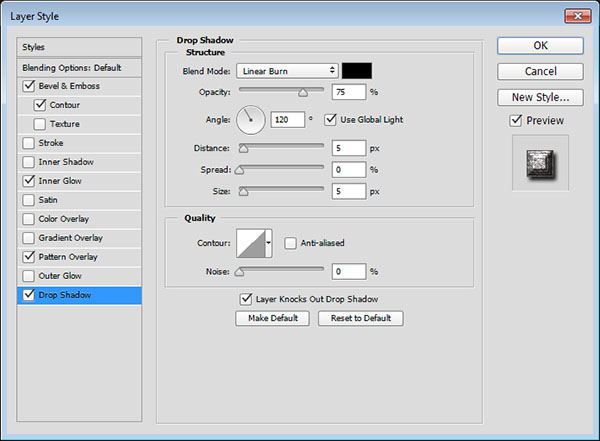Click the New Style... button
Image resolution: width=600 pixels, height=441 pixels.
point(540,97)
